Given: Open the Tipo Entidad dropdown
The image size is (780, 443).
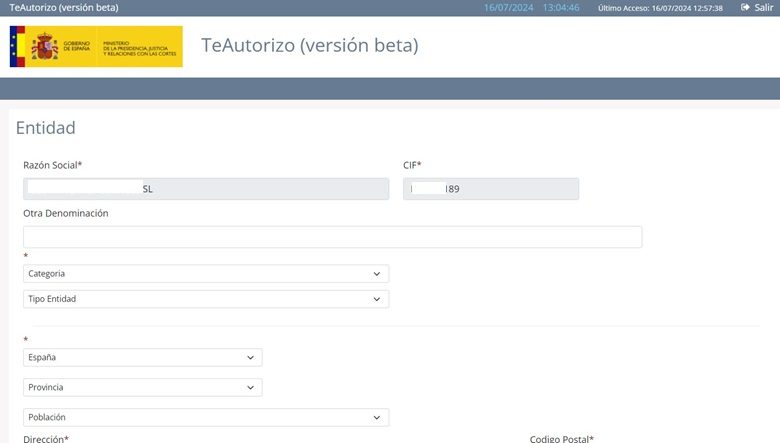Looking at the screenshot, I should point(206,299).
